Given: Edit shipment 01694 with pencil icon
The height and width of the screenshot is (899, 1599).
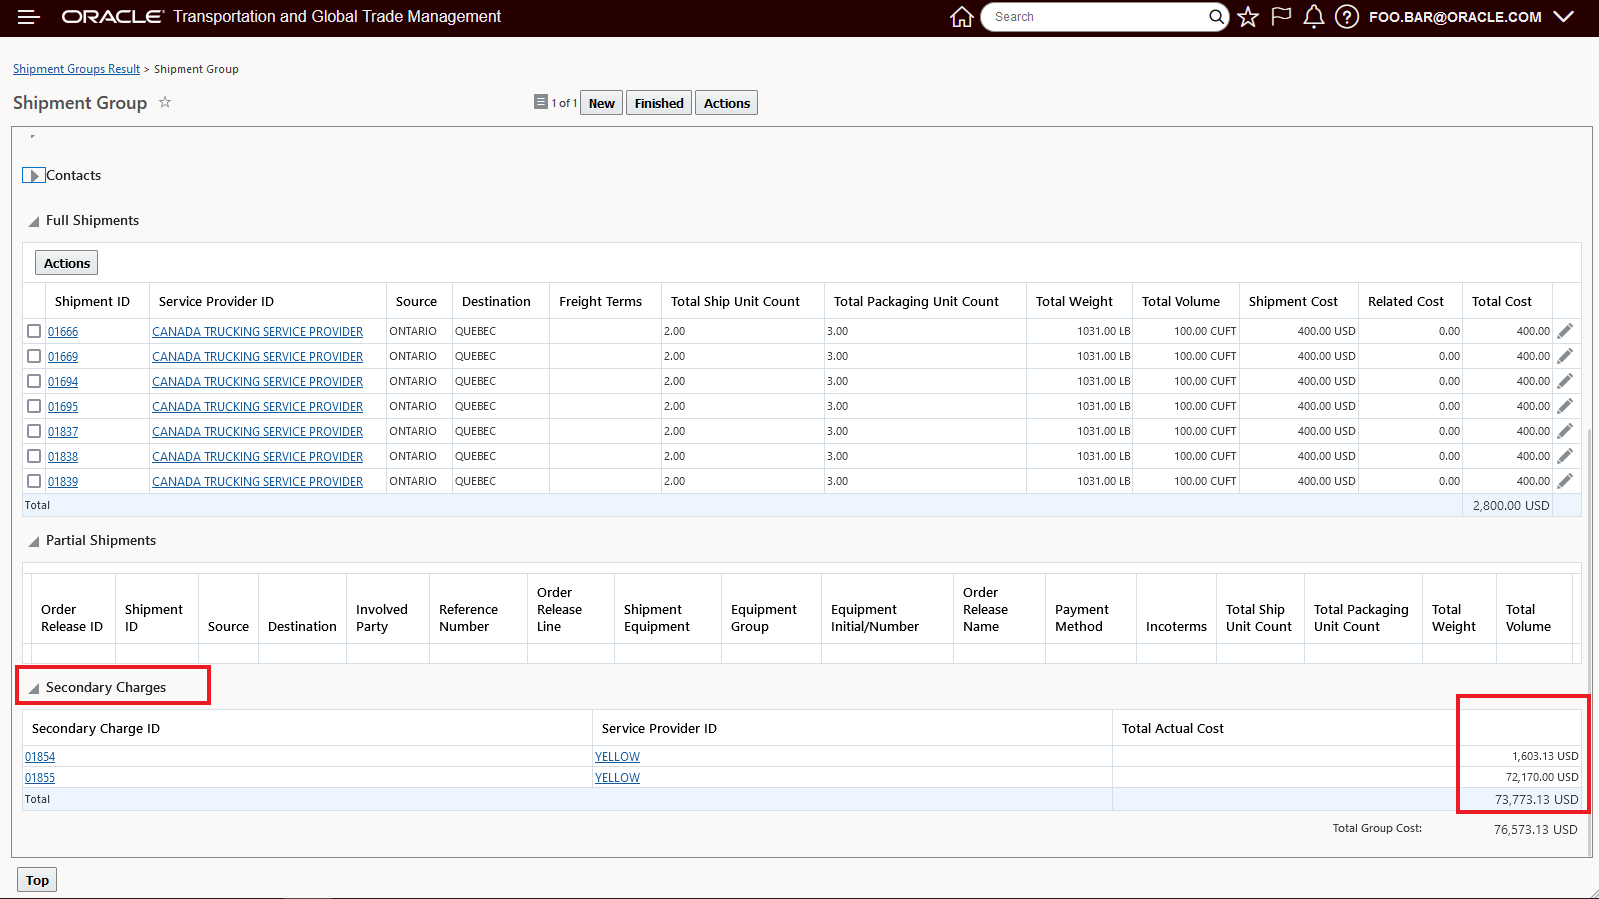Looking at the screenshot, I should pyautogui.click(x=1565, y=381).
